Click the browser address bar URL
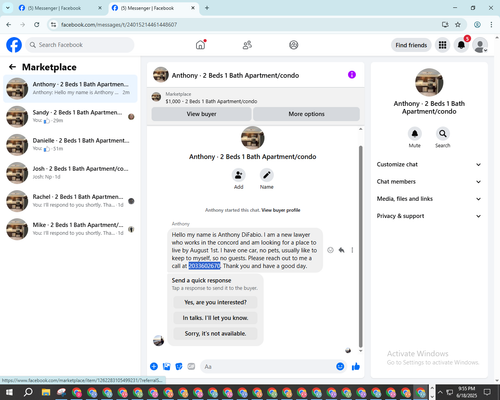 click(119, 25)
